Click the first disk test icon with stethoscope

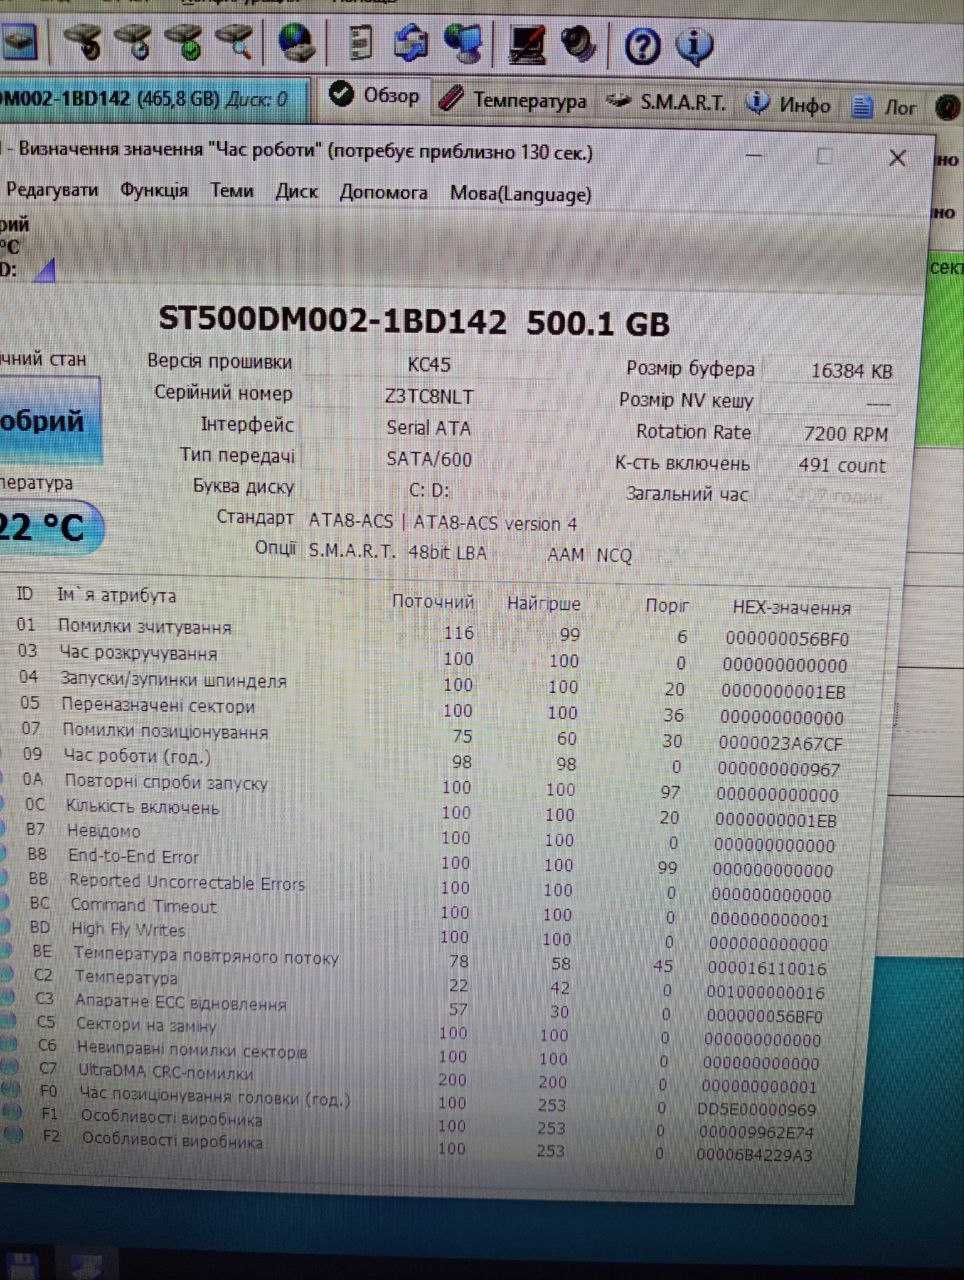[x=84, y=42]
